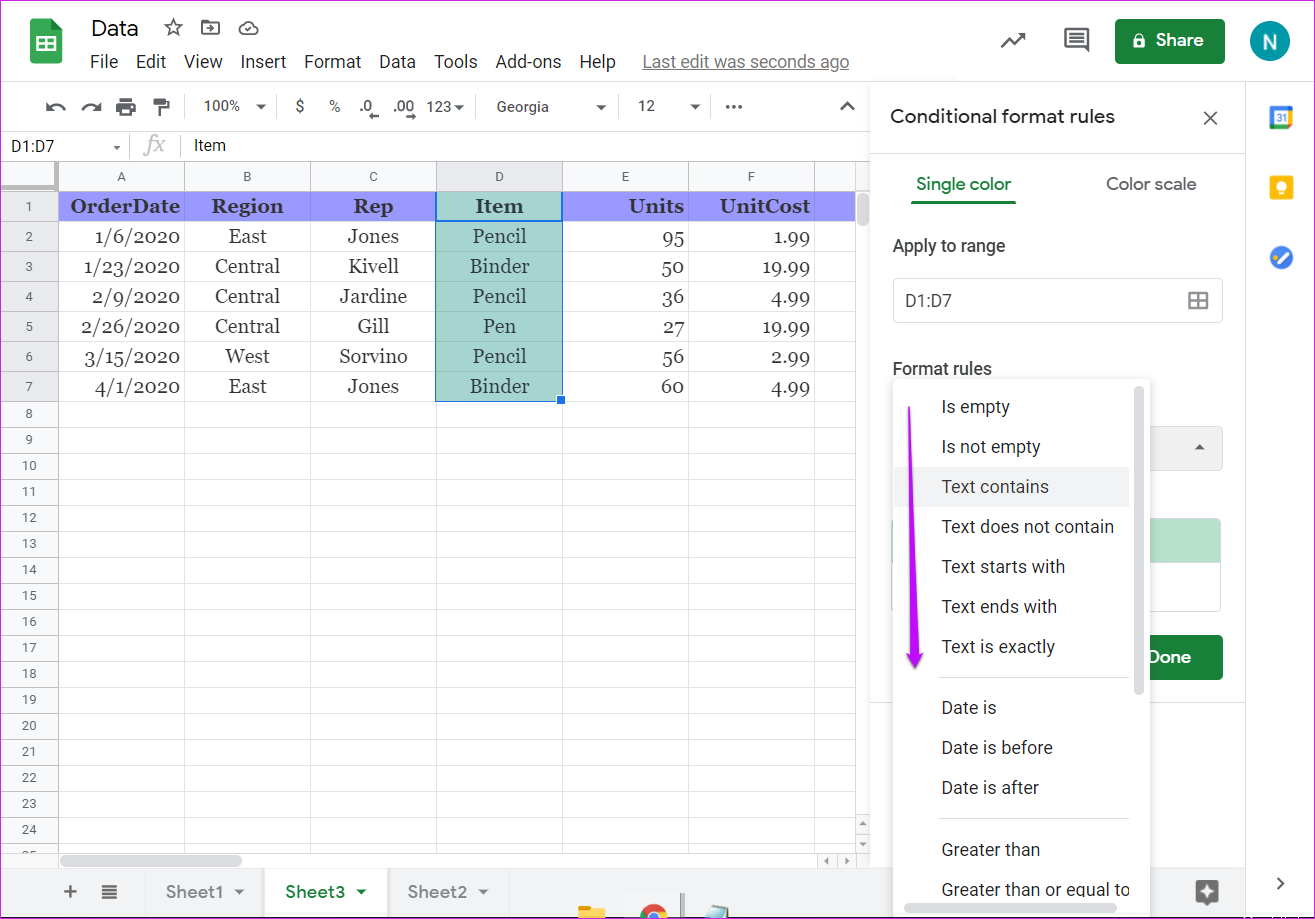Open 'Last edit was seconds ago' link
This screenshot has height=919, width=1315.
coord(745,62)
